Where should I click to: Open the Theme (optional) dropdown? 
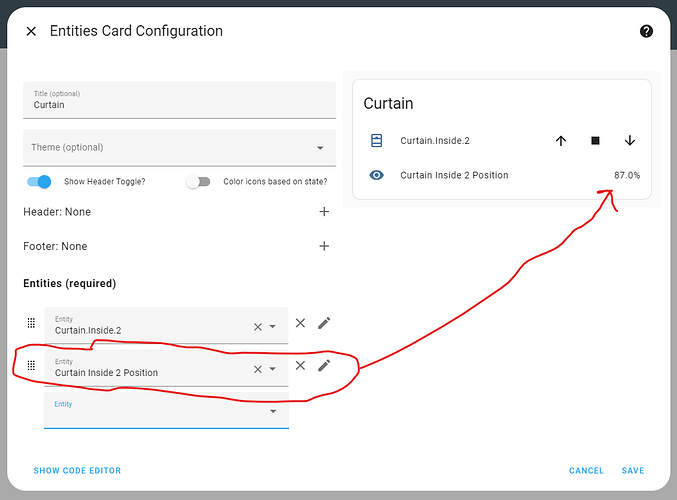point(180,148)
